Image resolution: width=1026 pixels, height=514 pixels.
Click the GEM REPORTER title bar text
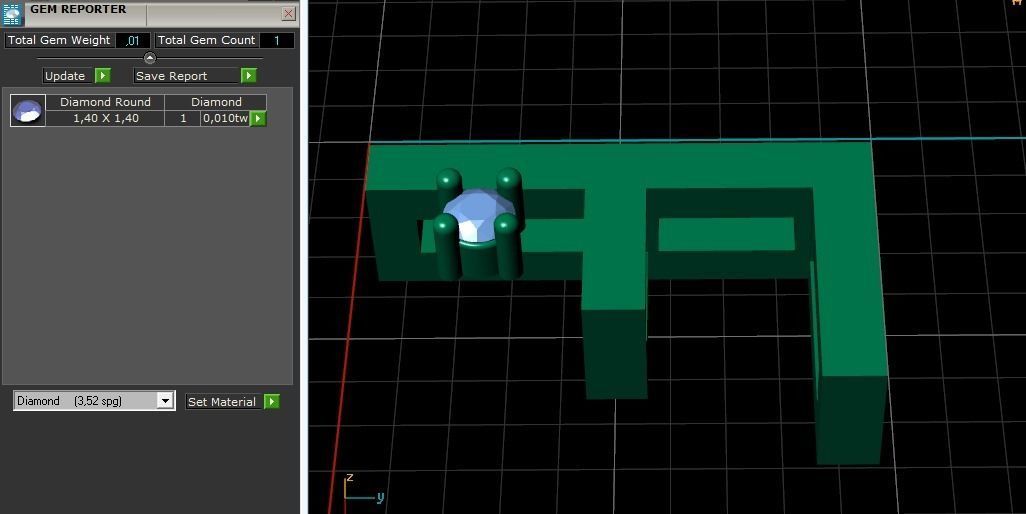78,9
